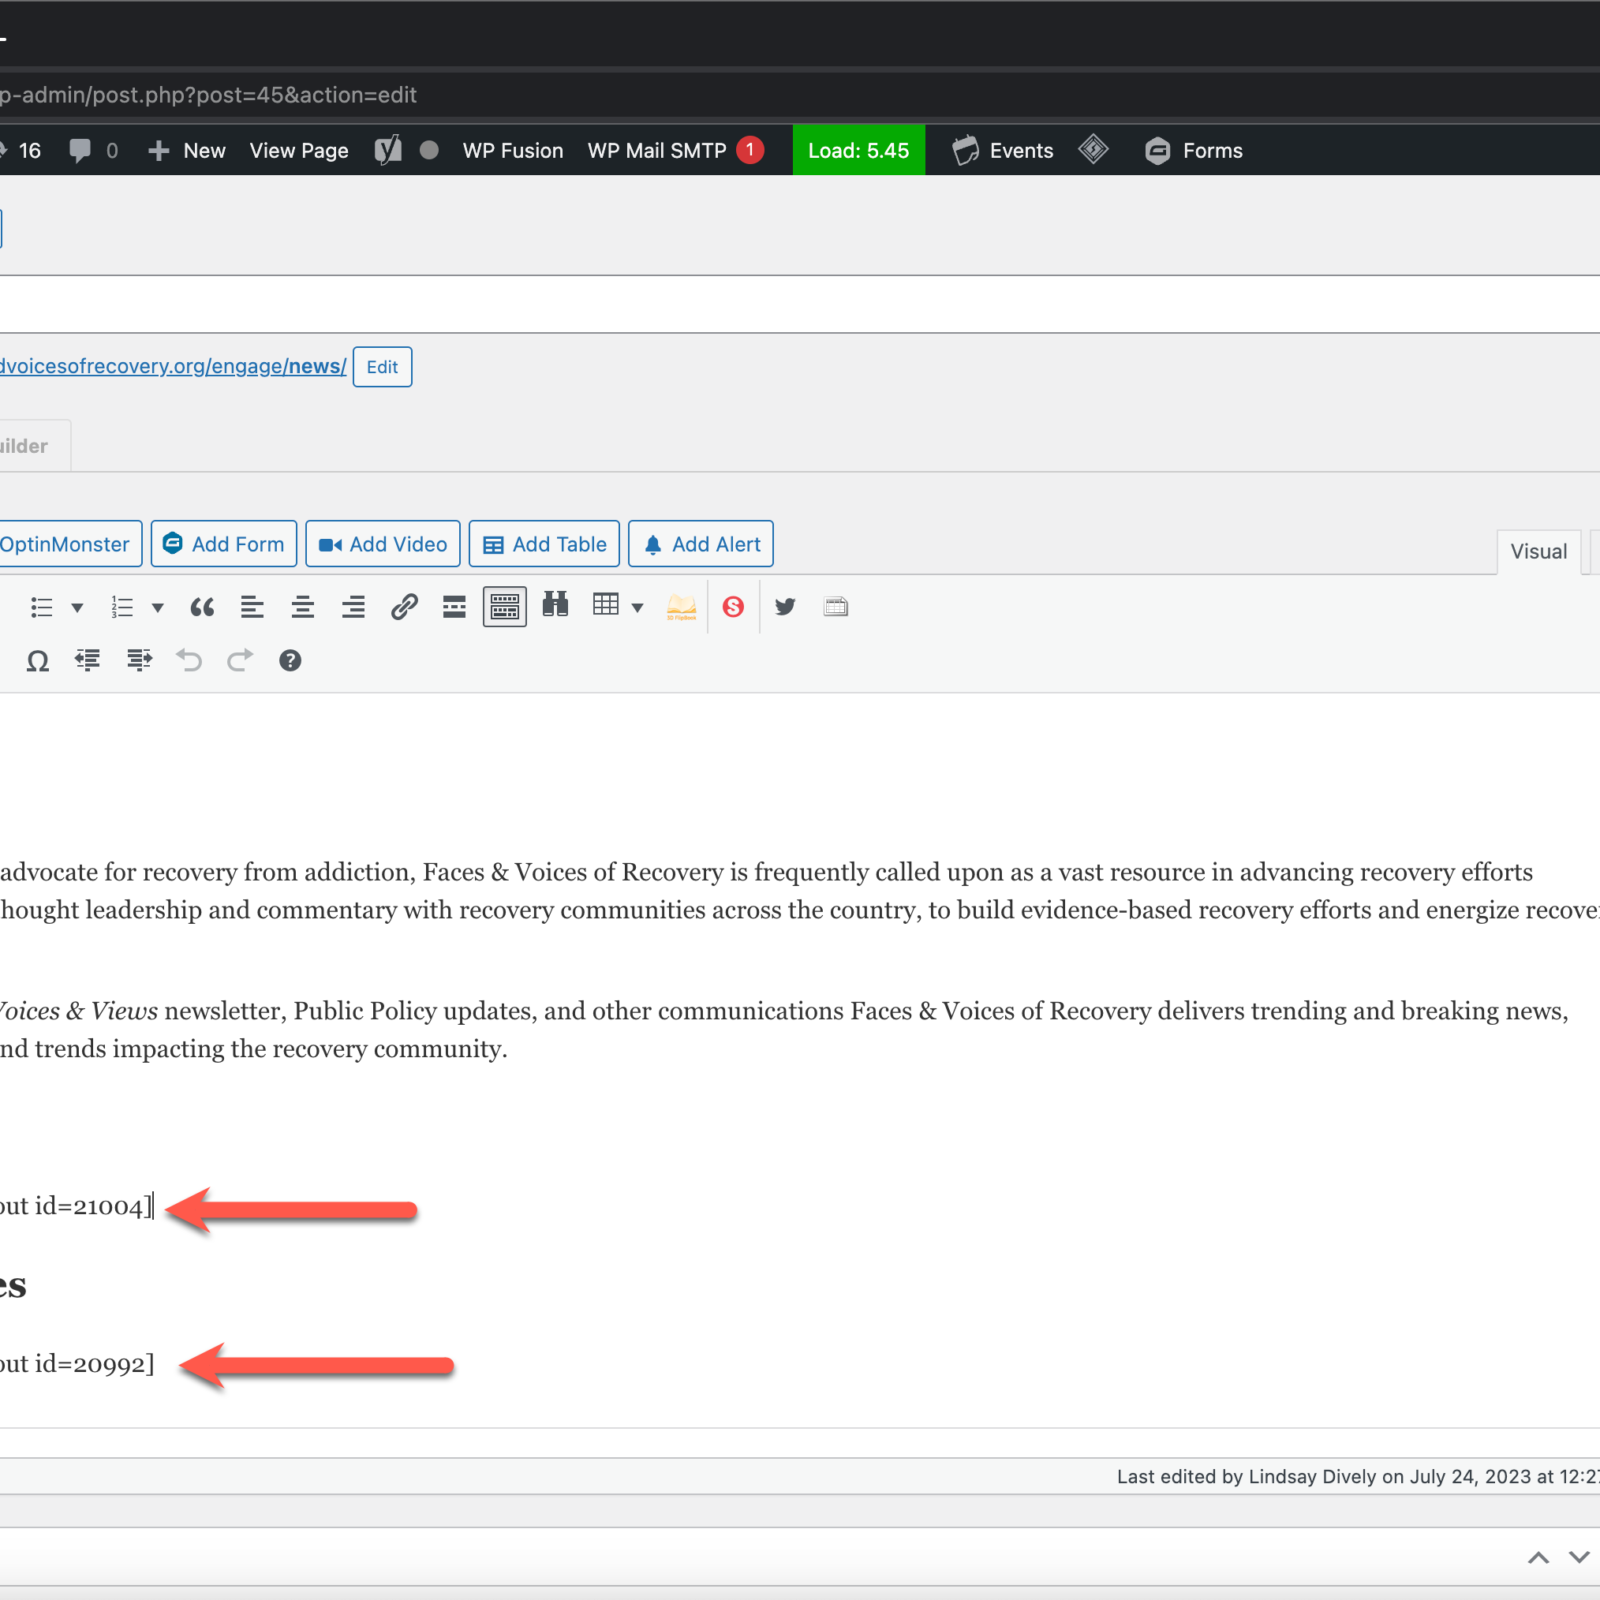Viewport: 1600px width, 1600px height.
Task: Click the Add Form button
Action: pos(224,544)
